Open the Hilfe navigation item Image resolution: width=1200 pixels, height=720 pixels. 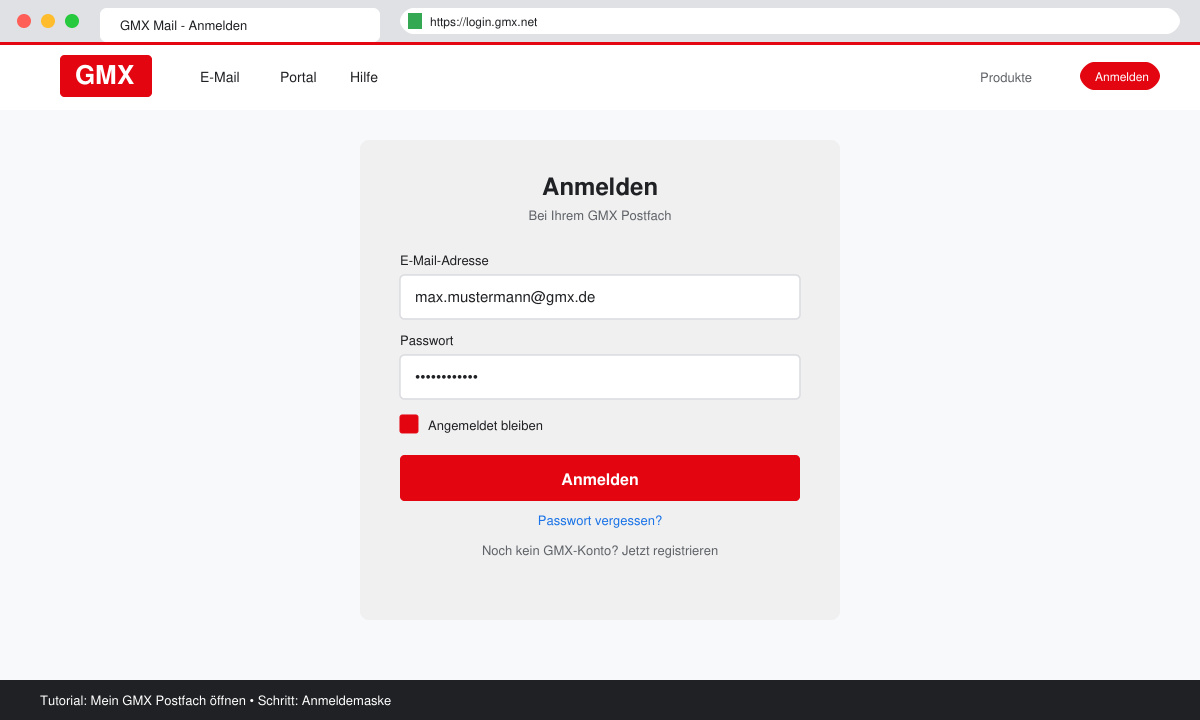(364, 77)
